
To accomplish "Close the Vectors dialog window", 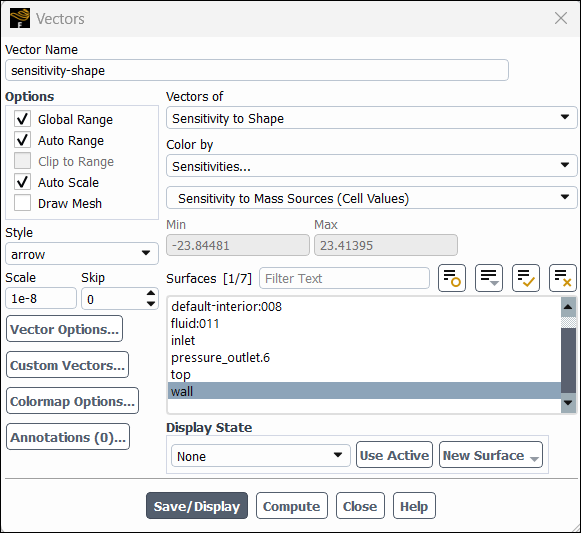I will tap(561, 18).
